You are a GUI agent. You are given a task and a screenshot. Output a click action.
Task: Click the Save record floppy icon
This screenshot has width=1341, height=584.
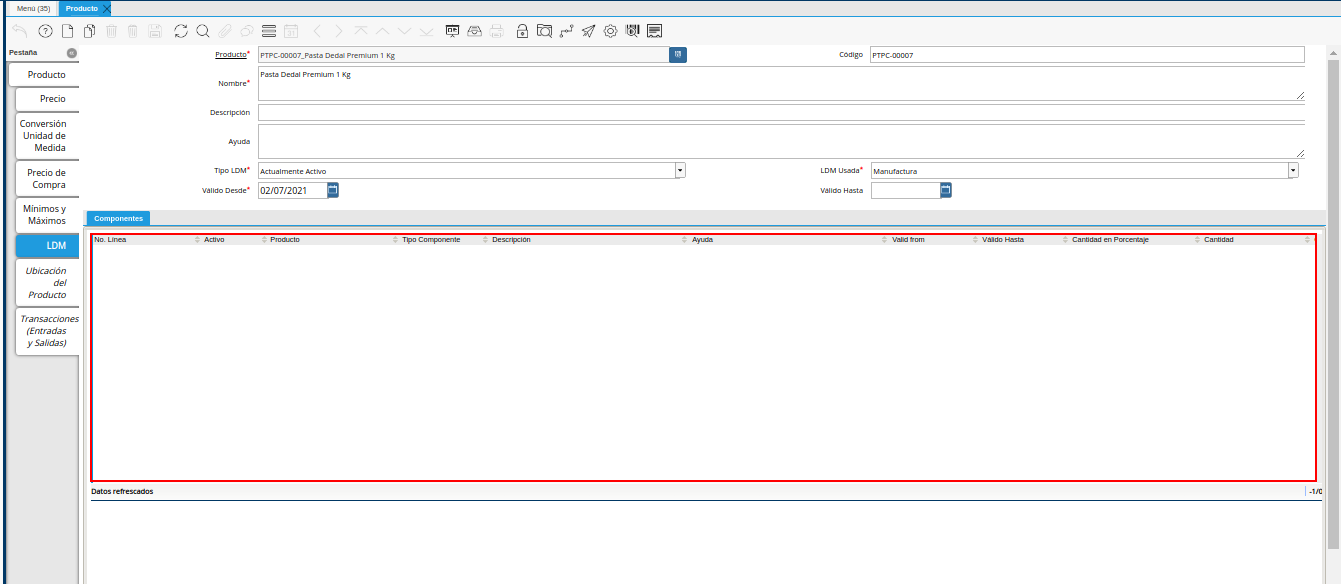pos(154,31)
